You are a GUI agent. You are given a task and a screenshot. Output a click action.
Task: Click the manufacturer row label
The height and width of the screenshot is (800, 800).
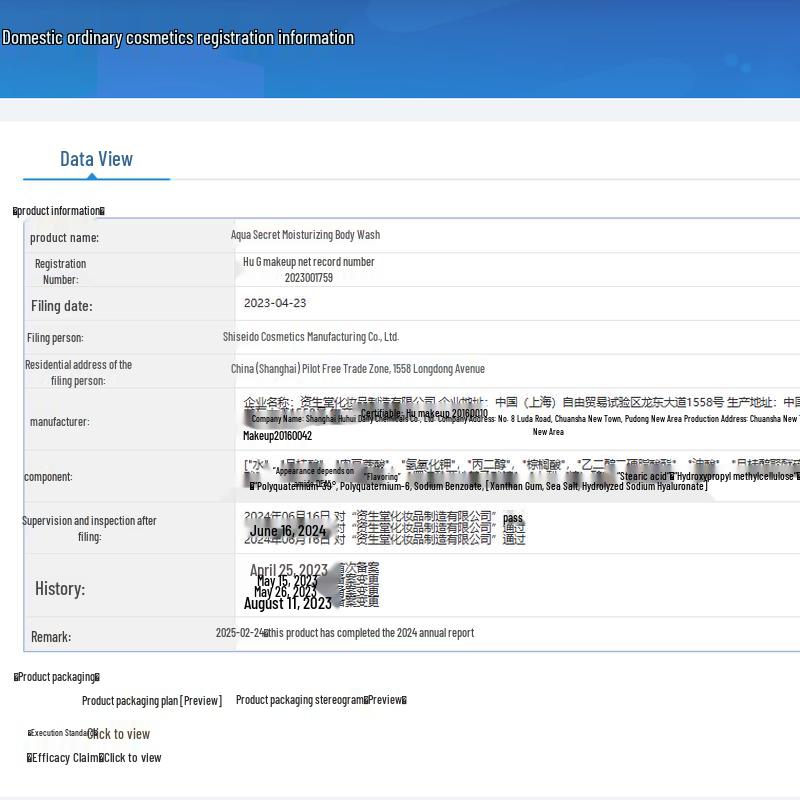tap(59, 422)
